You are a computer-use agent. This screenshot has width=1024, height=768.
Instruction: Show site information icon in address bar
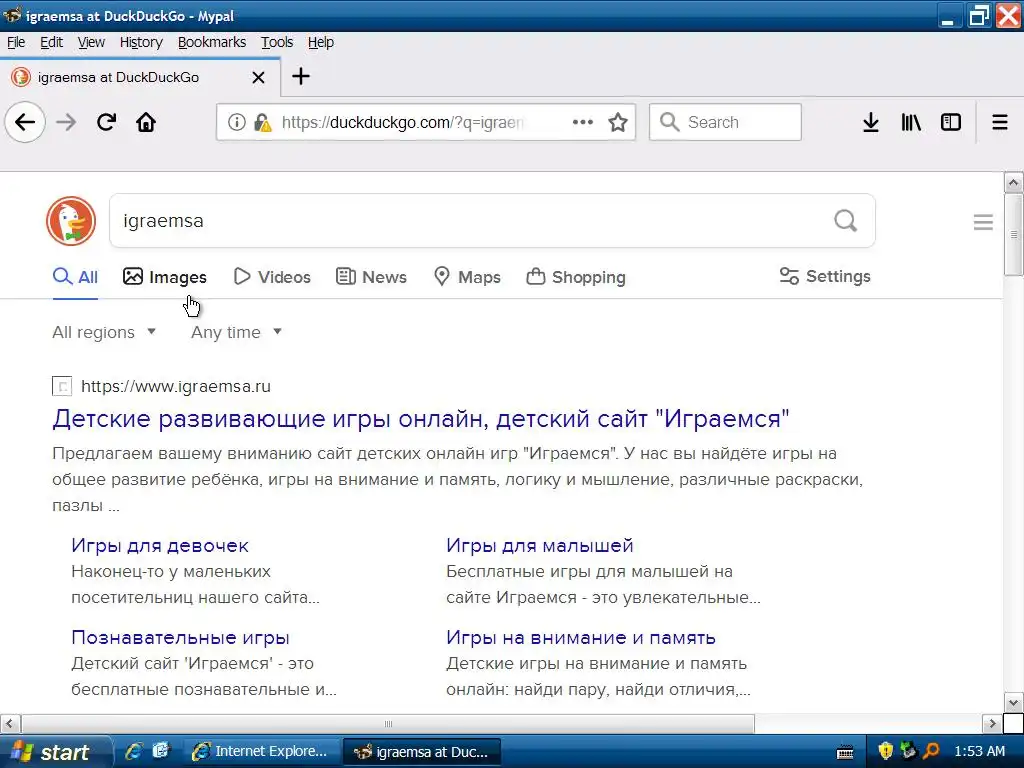(236, 122)
